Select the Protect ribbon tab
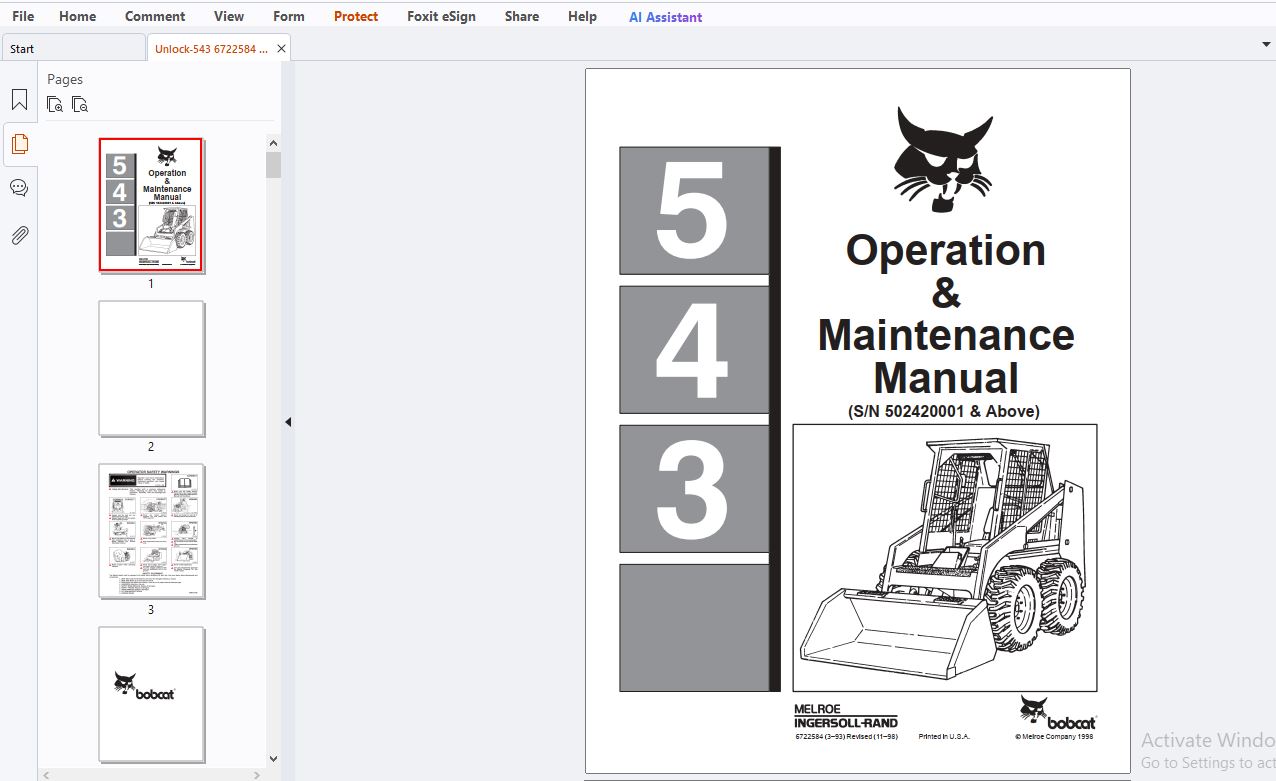The width and height of the screenshot is (1276, 781). [356, 16]
